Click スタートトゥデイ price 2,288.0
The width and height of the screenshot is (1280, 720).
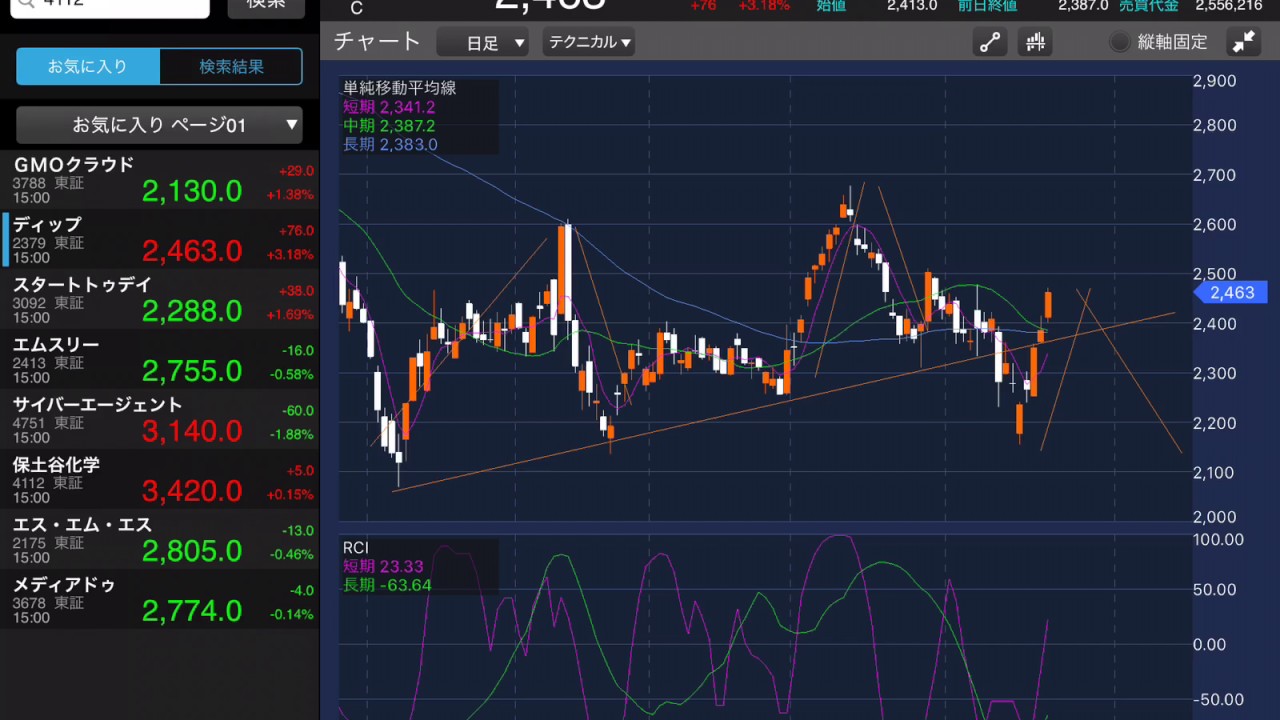tap(192, 311)
